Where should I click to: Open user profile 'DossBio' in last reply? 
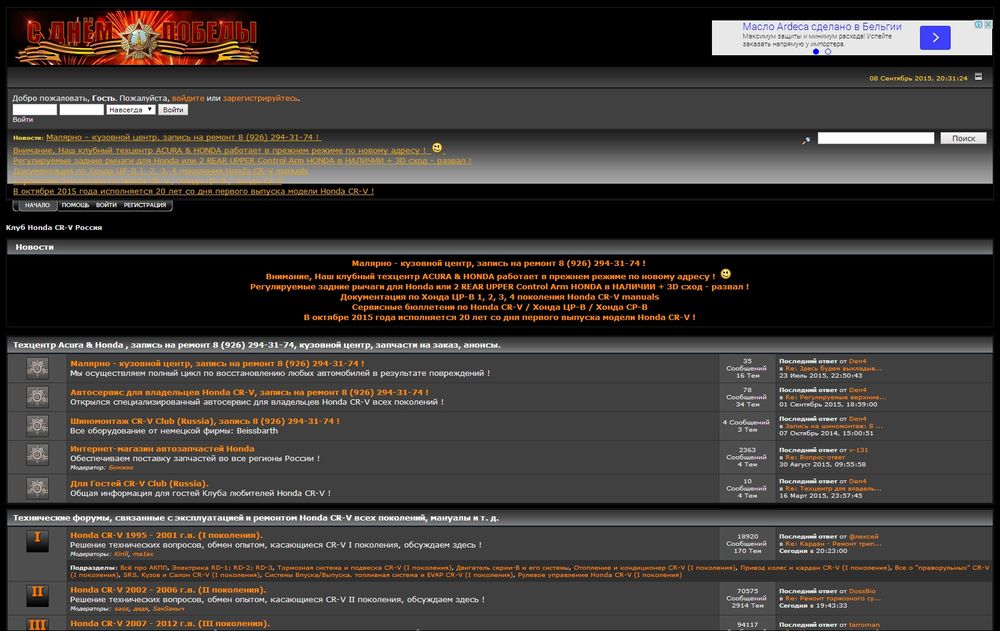(x=862, y=591)
